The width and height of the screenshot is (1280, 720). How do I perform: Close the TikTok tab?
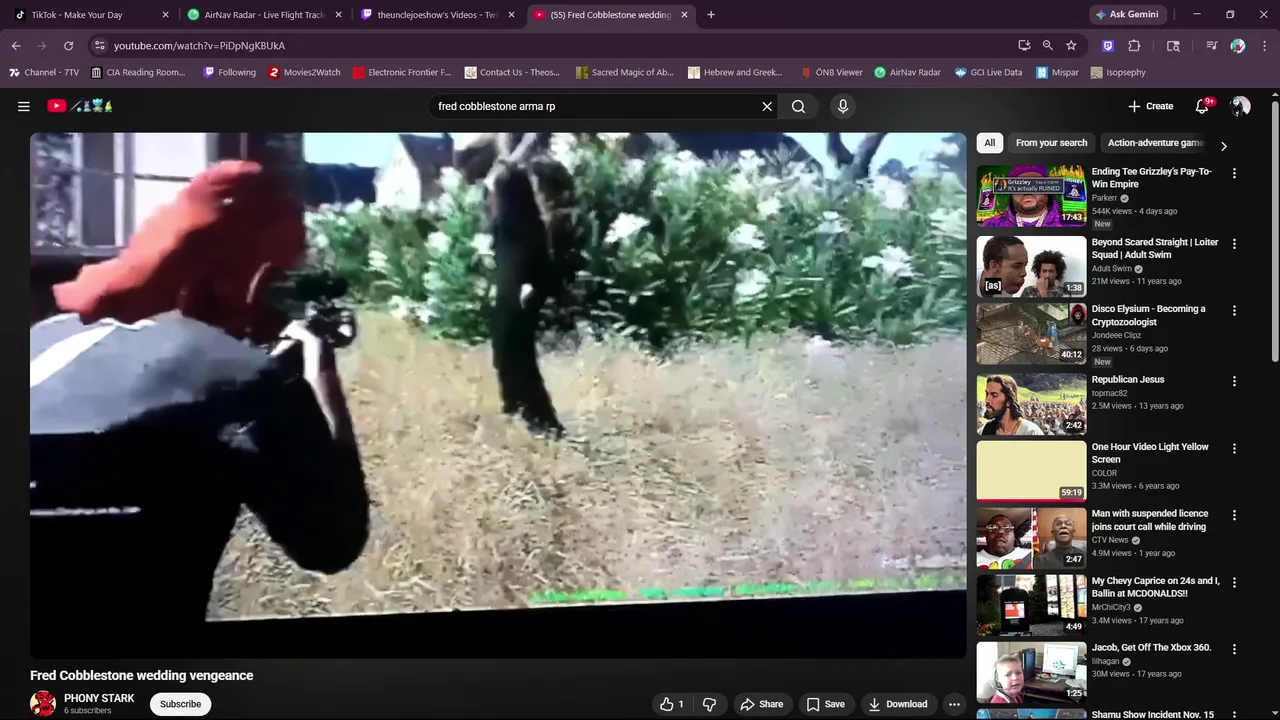pos(166,15)
